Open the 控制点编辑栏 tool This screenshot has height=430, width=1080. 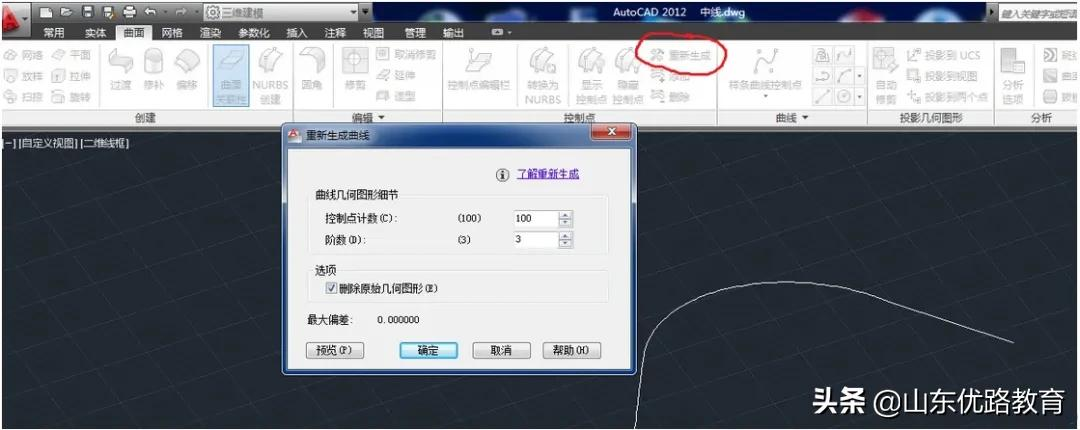tap(479, 70)
